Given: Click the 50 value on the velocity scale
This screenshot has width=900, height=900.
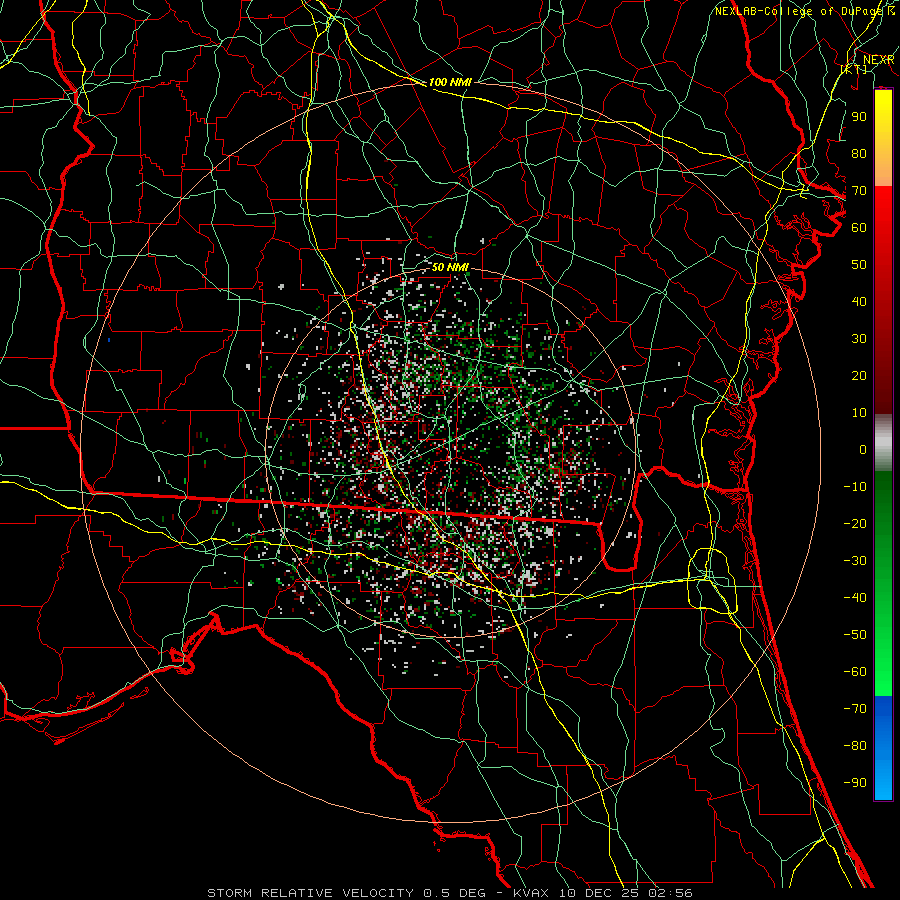Looking at the screenshot, I should click(x=859, y=265).
